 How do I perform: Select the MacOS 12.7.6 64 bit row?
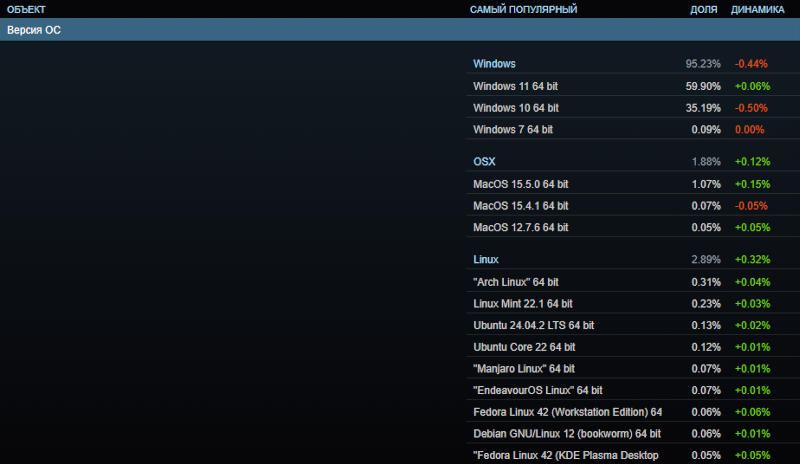click(520, 228)
